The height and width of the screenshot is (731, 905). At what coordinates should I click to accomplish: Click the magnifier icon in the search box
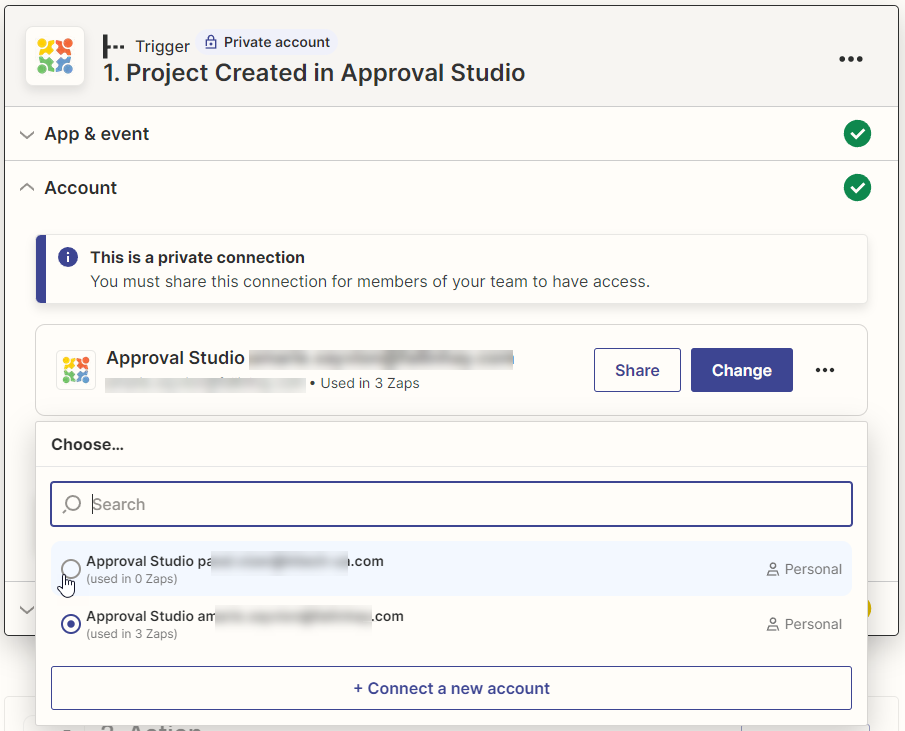click(x=72, y=504)
